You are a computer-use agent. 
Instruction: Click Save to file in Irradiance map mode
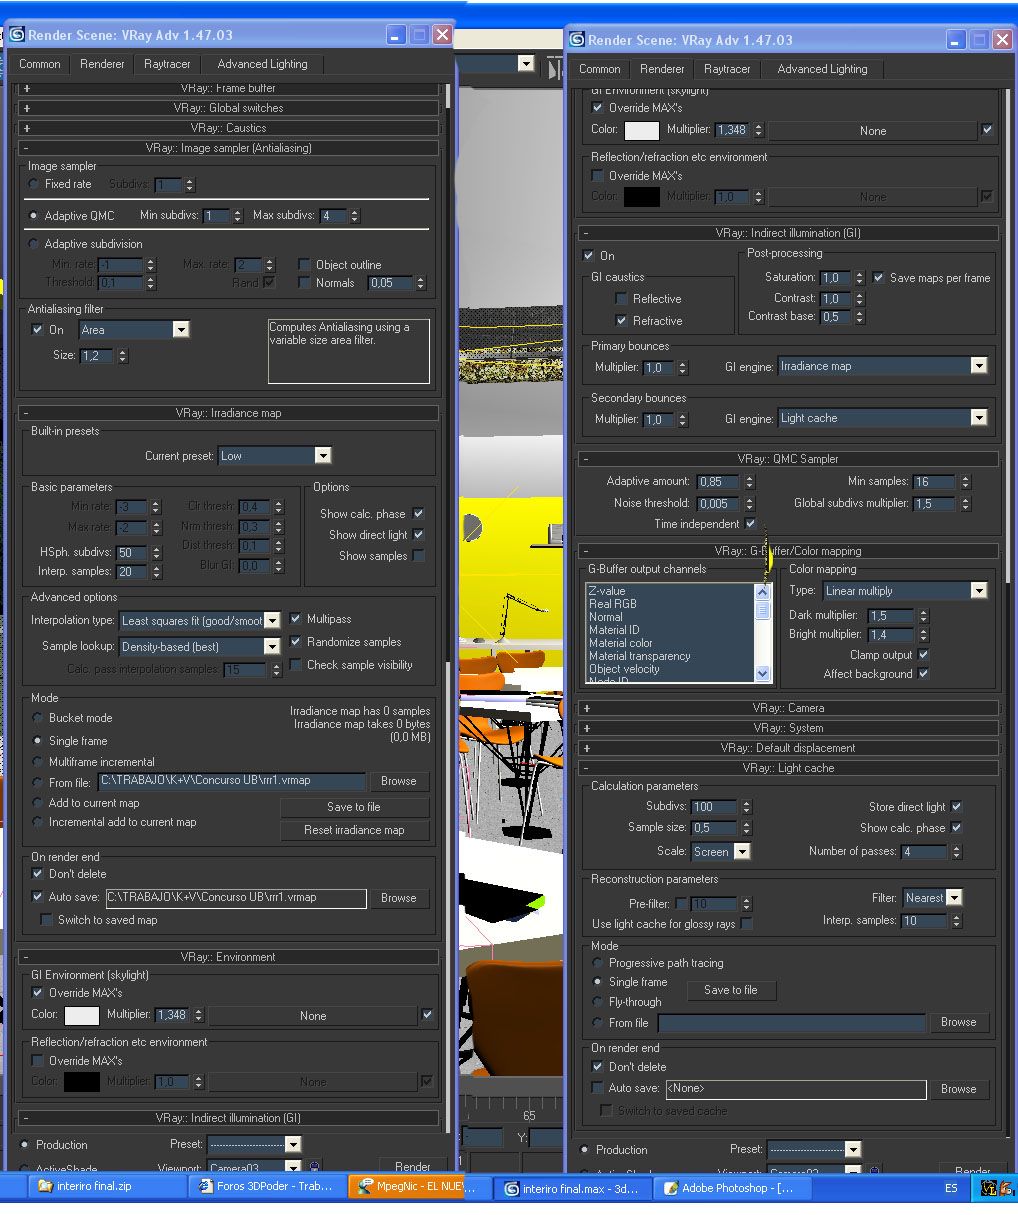[354, 807]
